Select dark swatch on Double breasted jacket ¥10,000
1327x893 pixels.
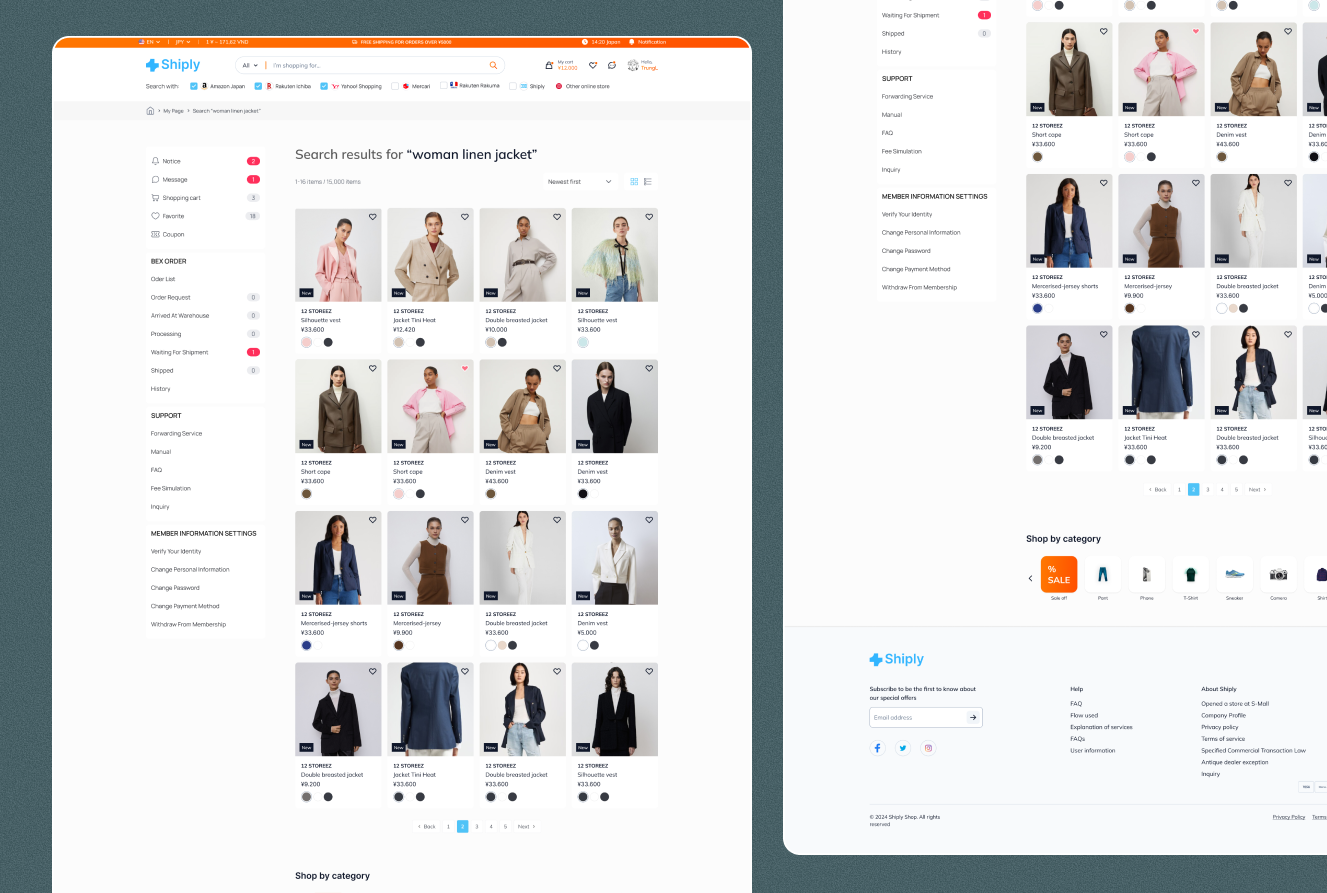coord(502,342)
